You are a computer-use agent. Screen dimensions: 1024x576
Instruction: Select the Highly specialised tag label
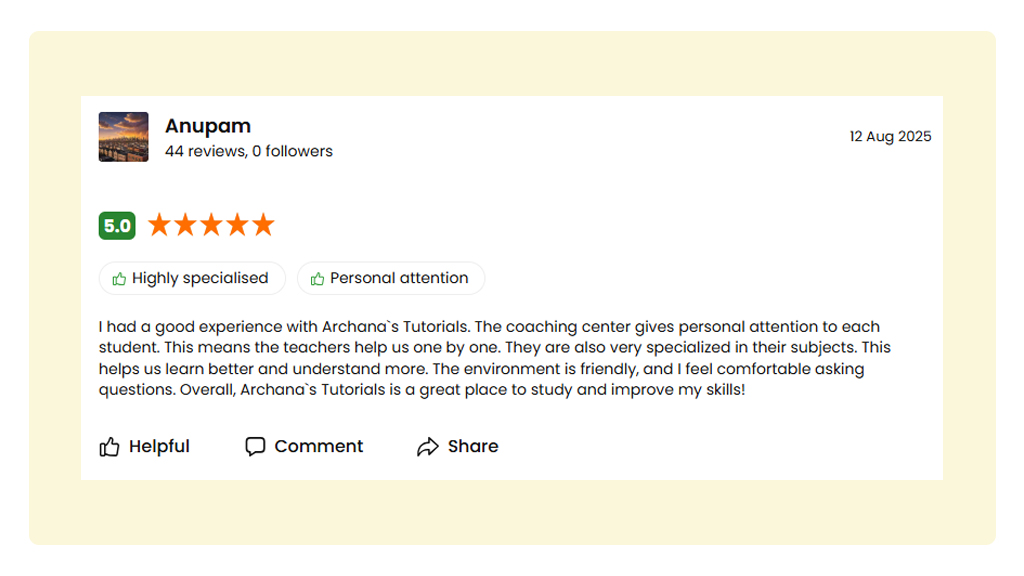200,278
